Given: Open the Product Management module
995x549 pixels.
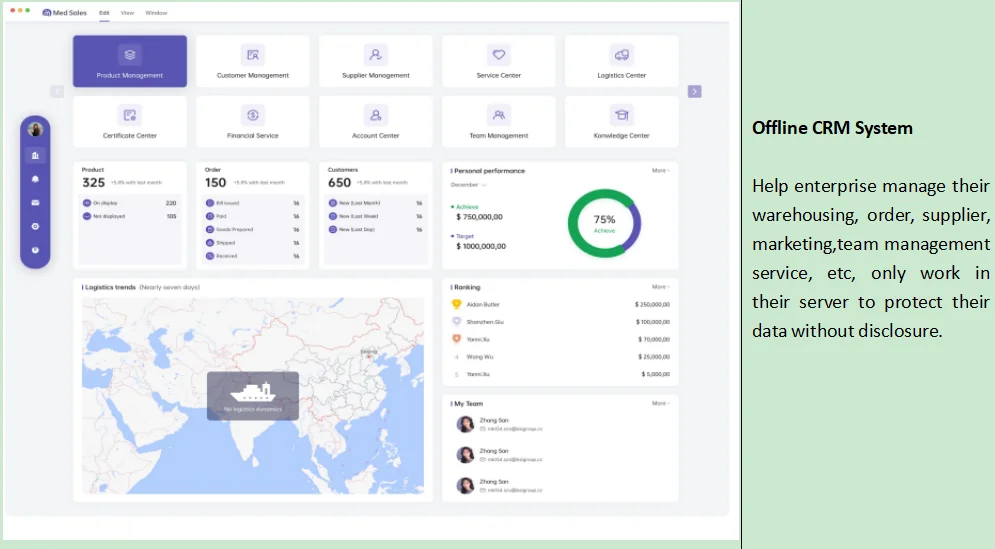Looking at the screenshot, I should tap(129, 61).
